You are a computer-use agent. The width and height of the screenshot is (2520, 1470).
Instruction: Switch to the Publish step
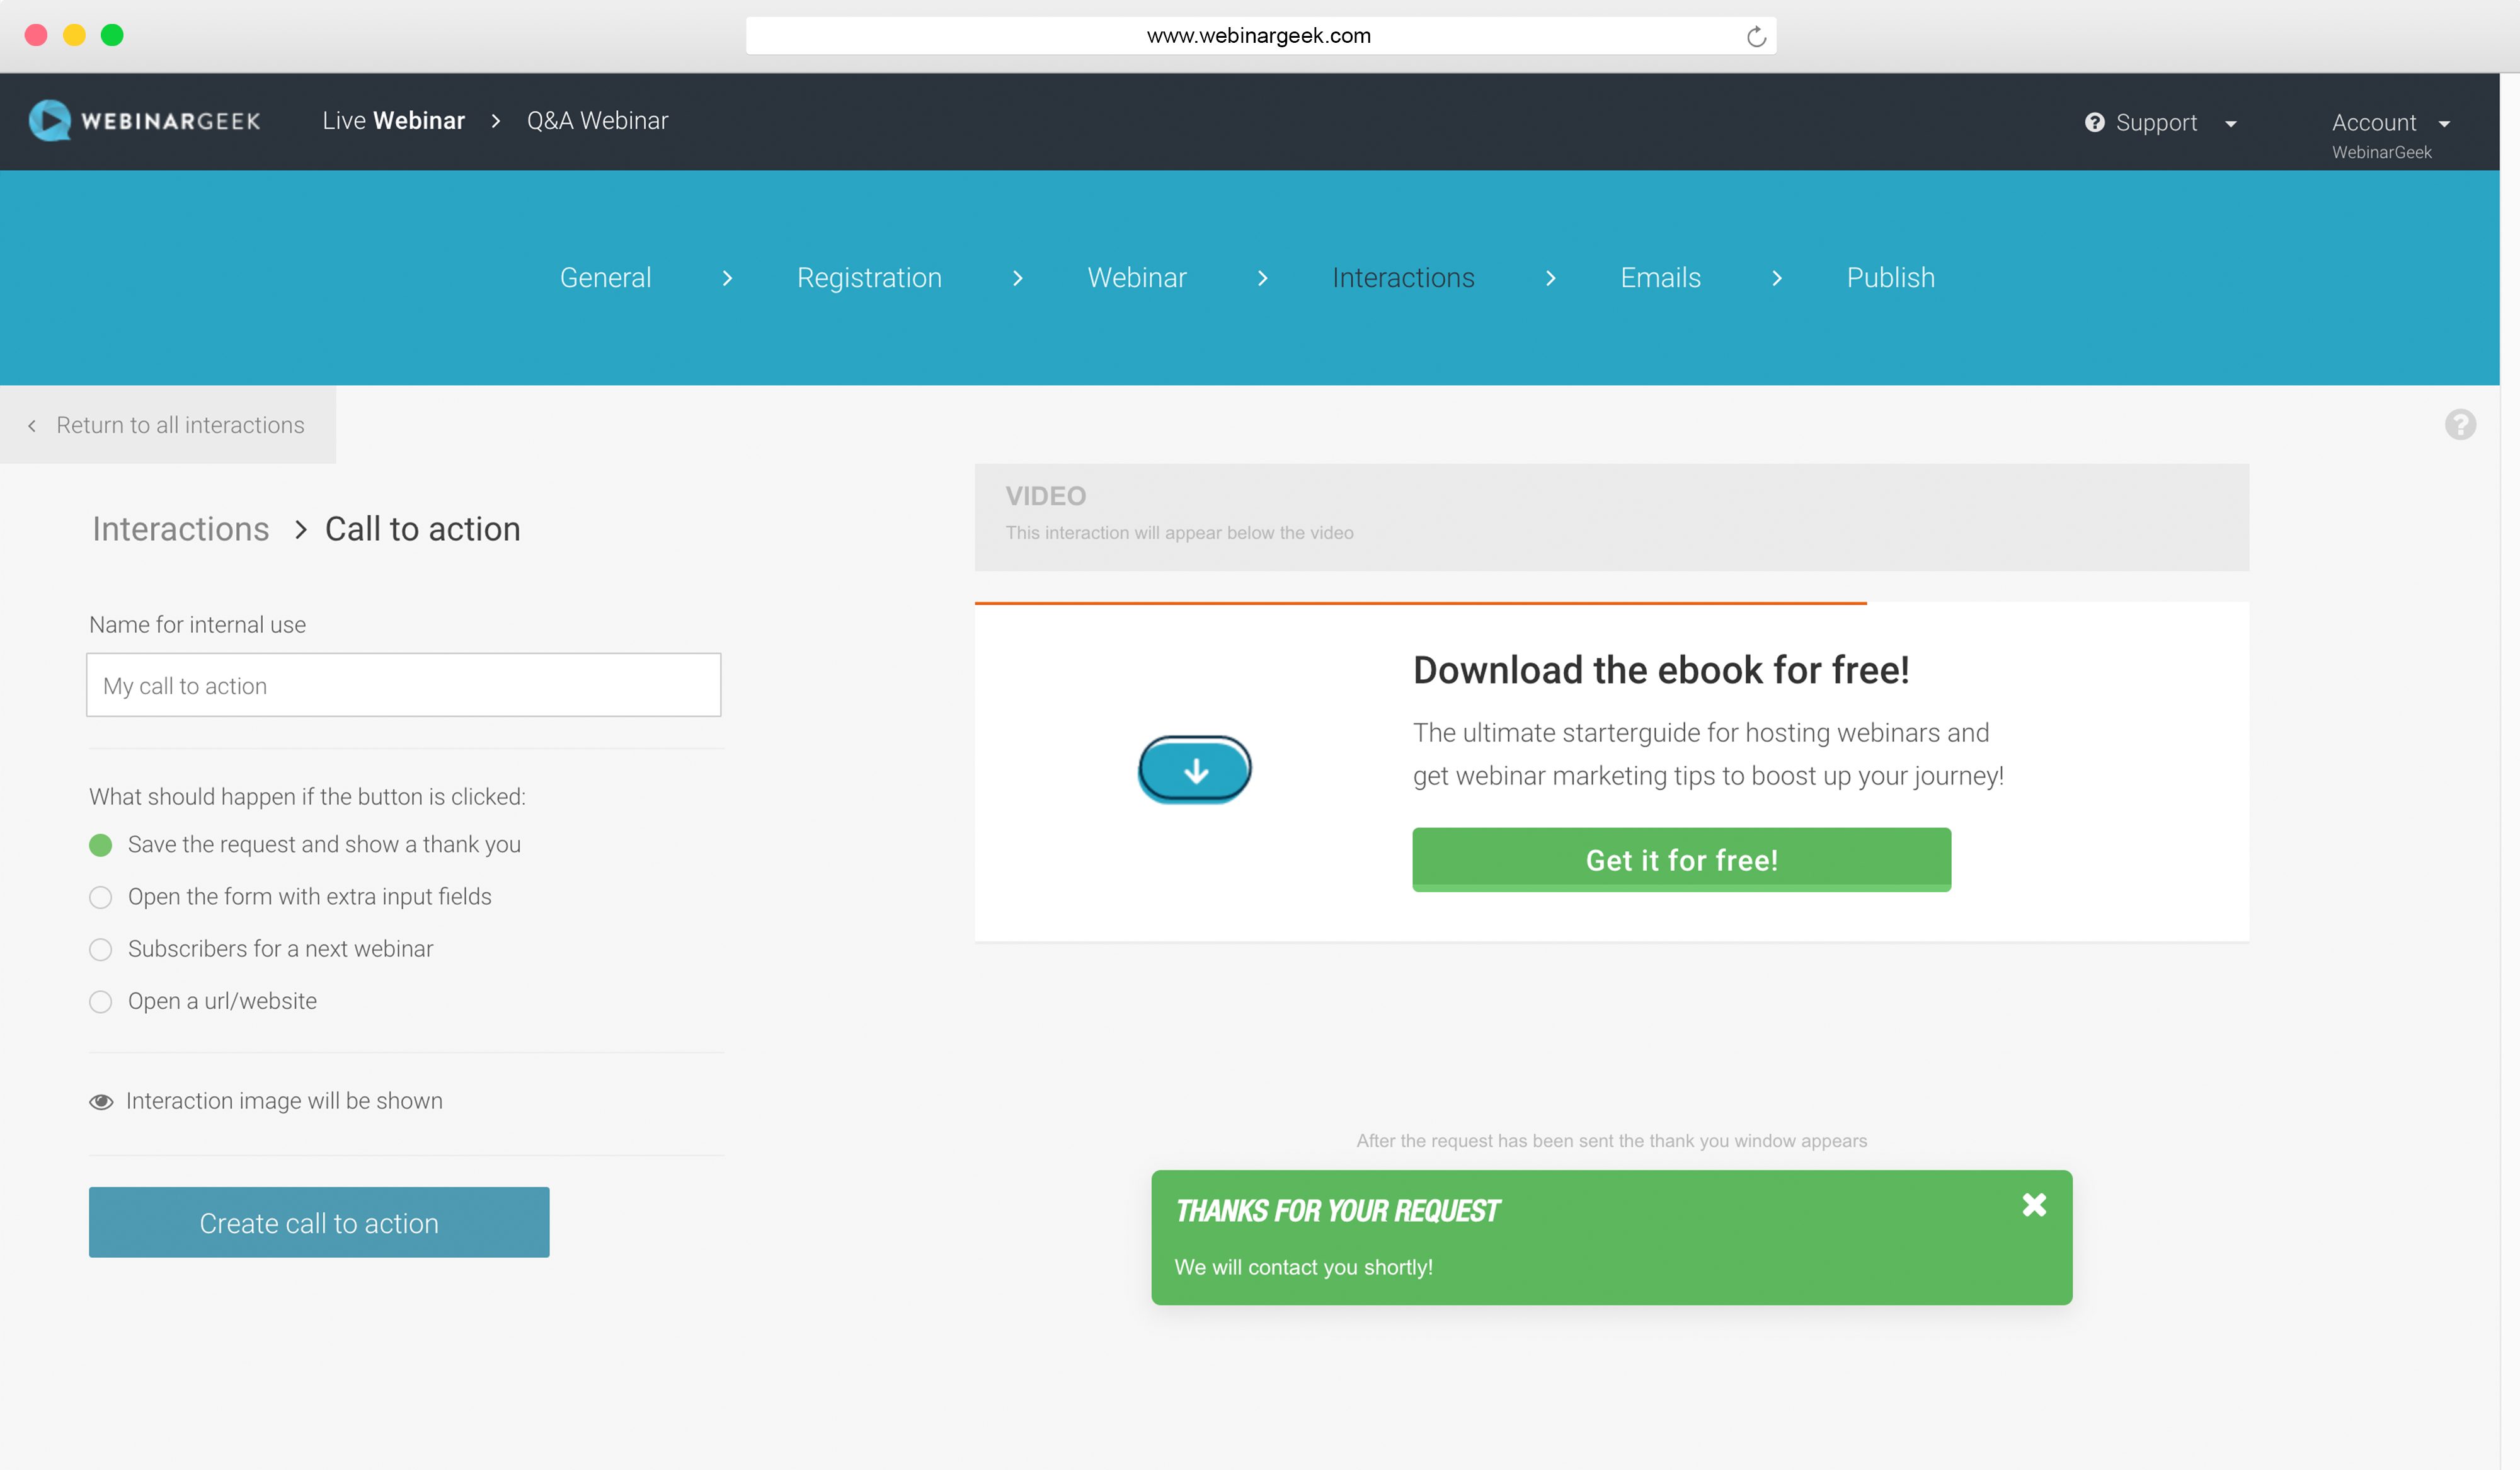[1890, 278]
